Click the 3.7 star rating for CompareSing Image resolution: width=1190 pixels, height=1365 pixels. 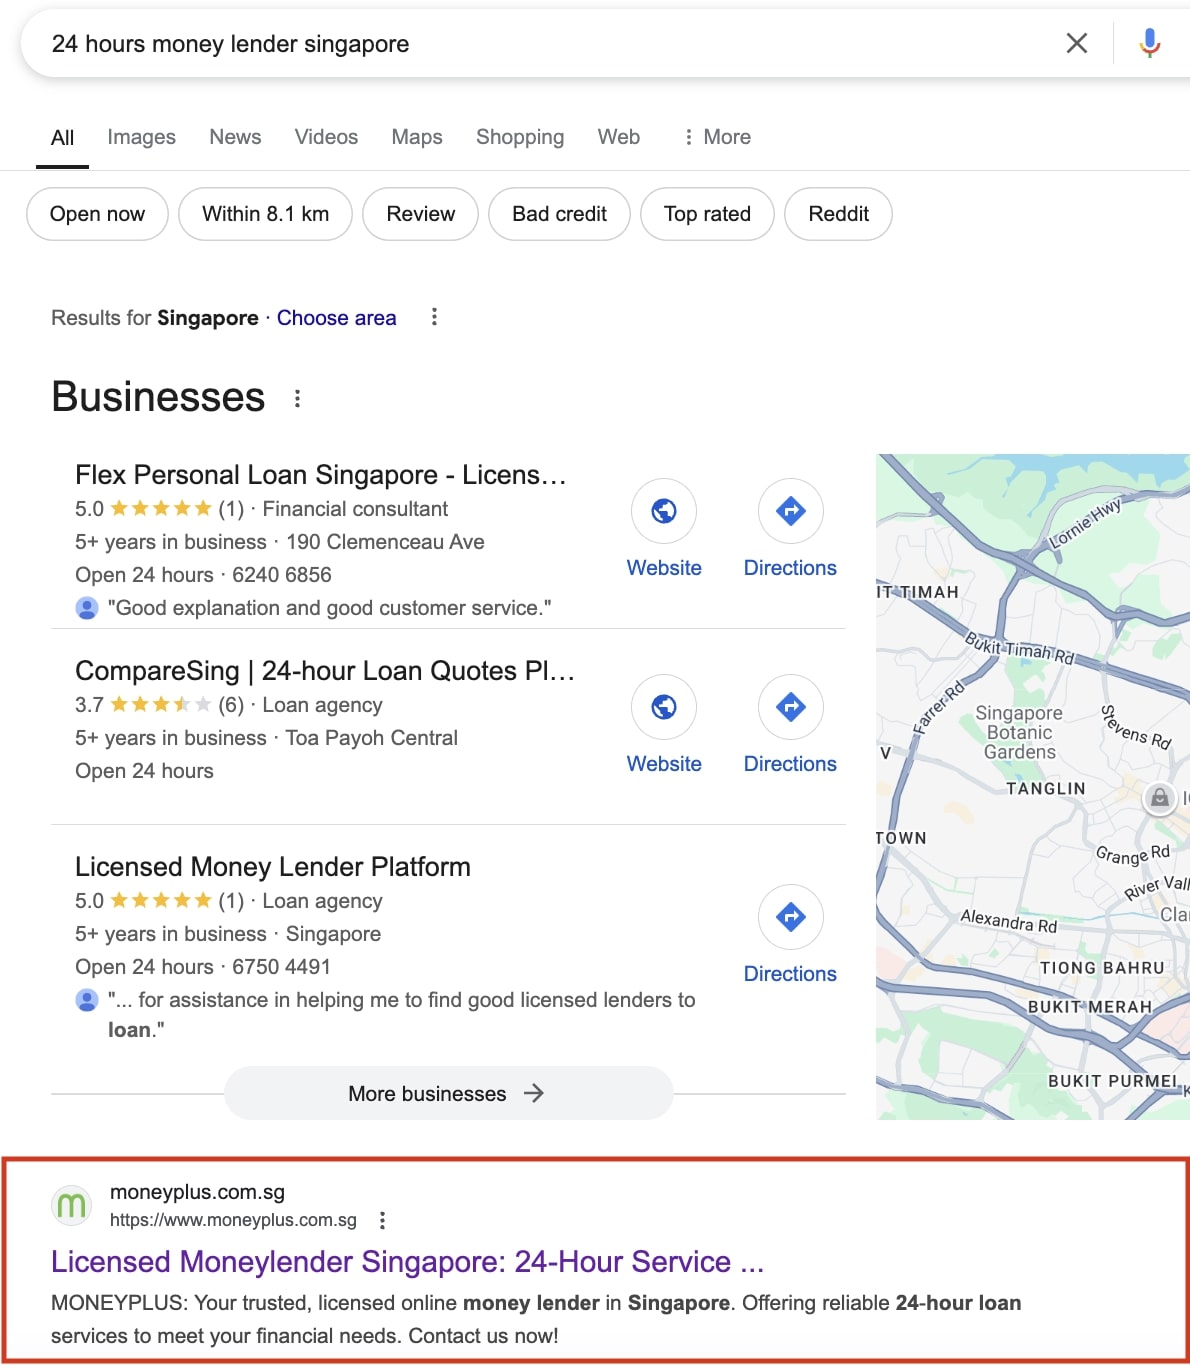(x=143, y=705)
